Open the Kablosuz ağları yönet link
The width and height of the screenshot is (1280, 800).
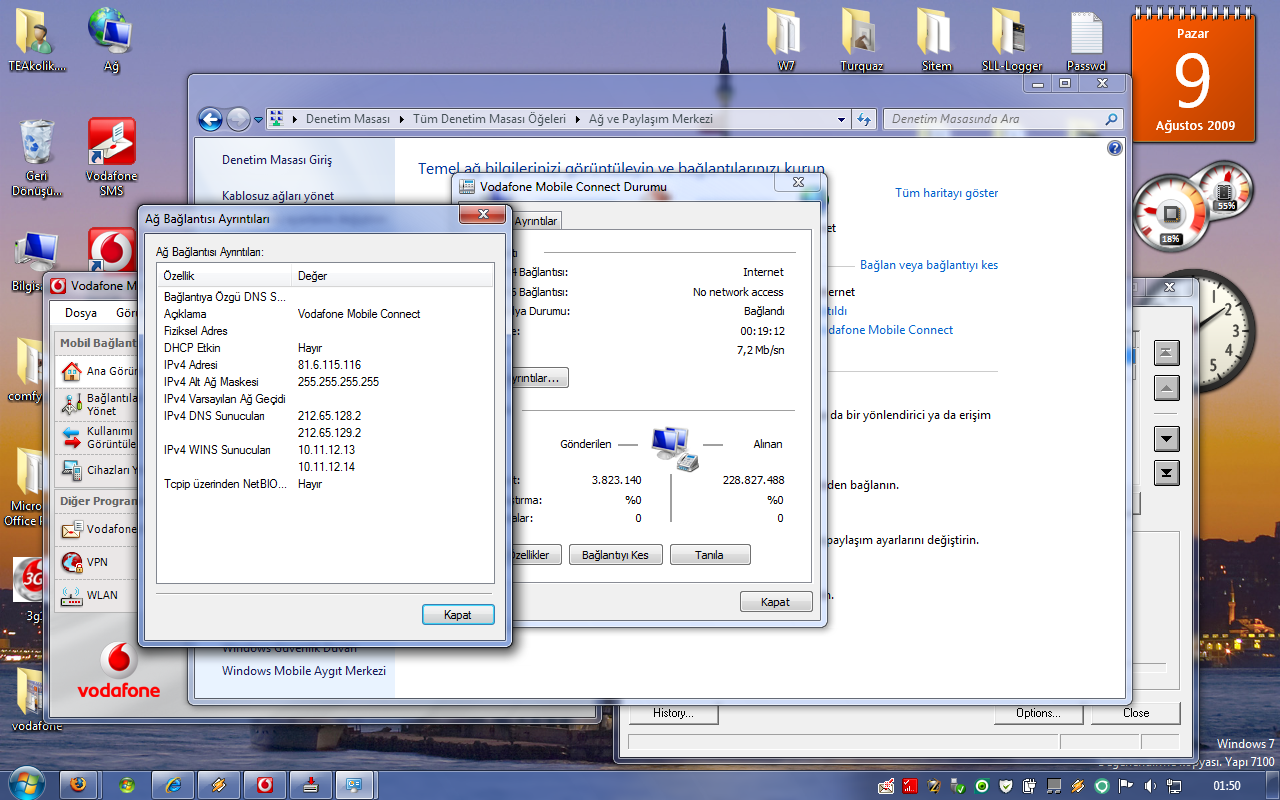click(x=278, y=196)
